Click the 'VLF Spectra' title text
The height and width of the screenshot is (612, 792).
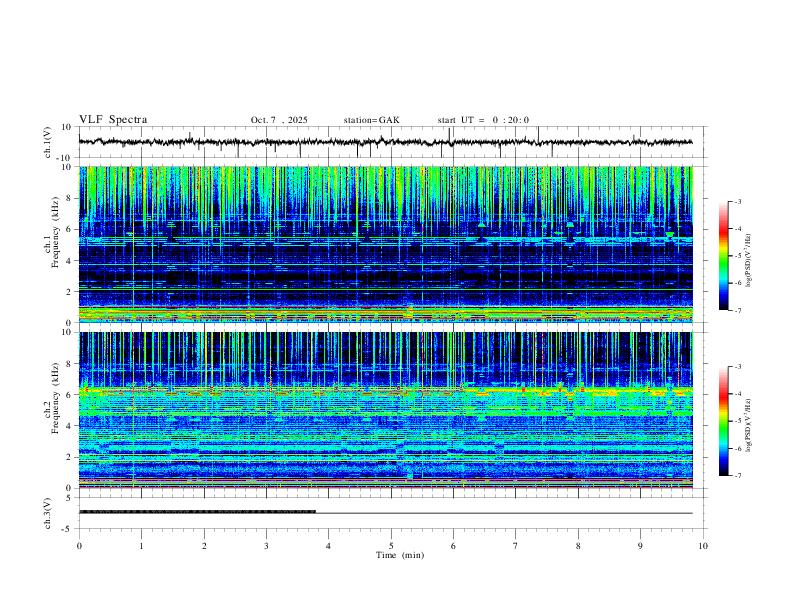[113, 120]
